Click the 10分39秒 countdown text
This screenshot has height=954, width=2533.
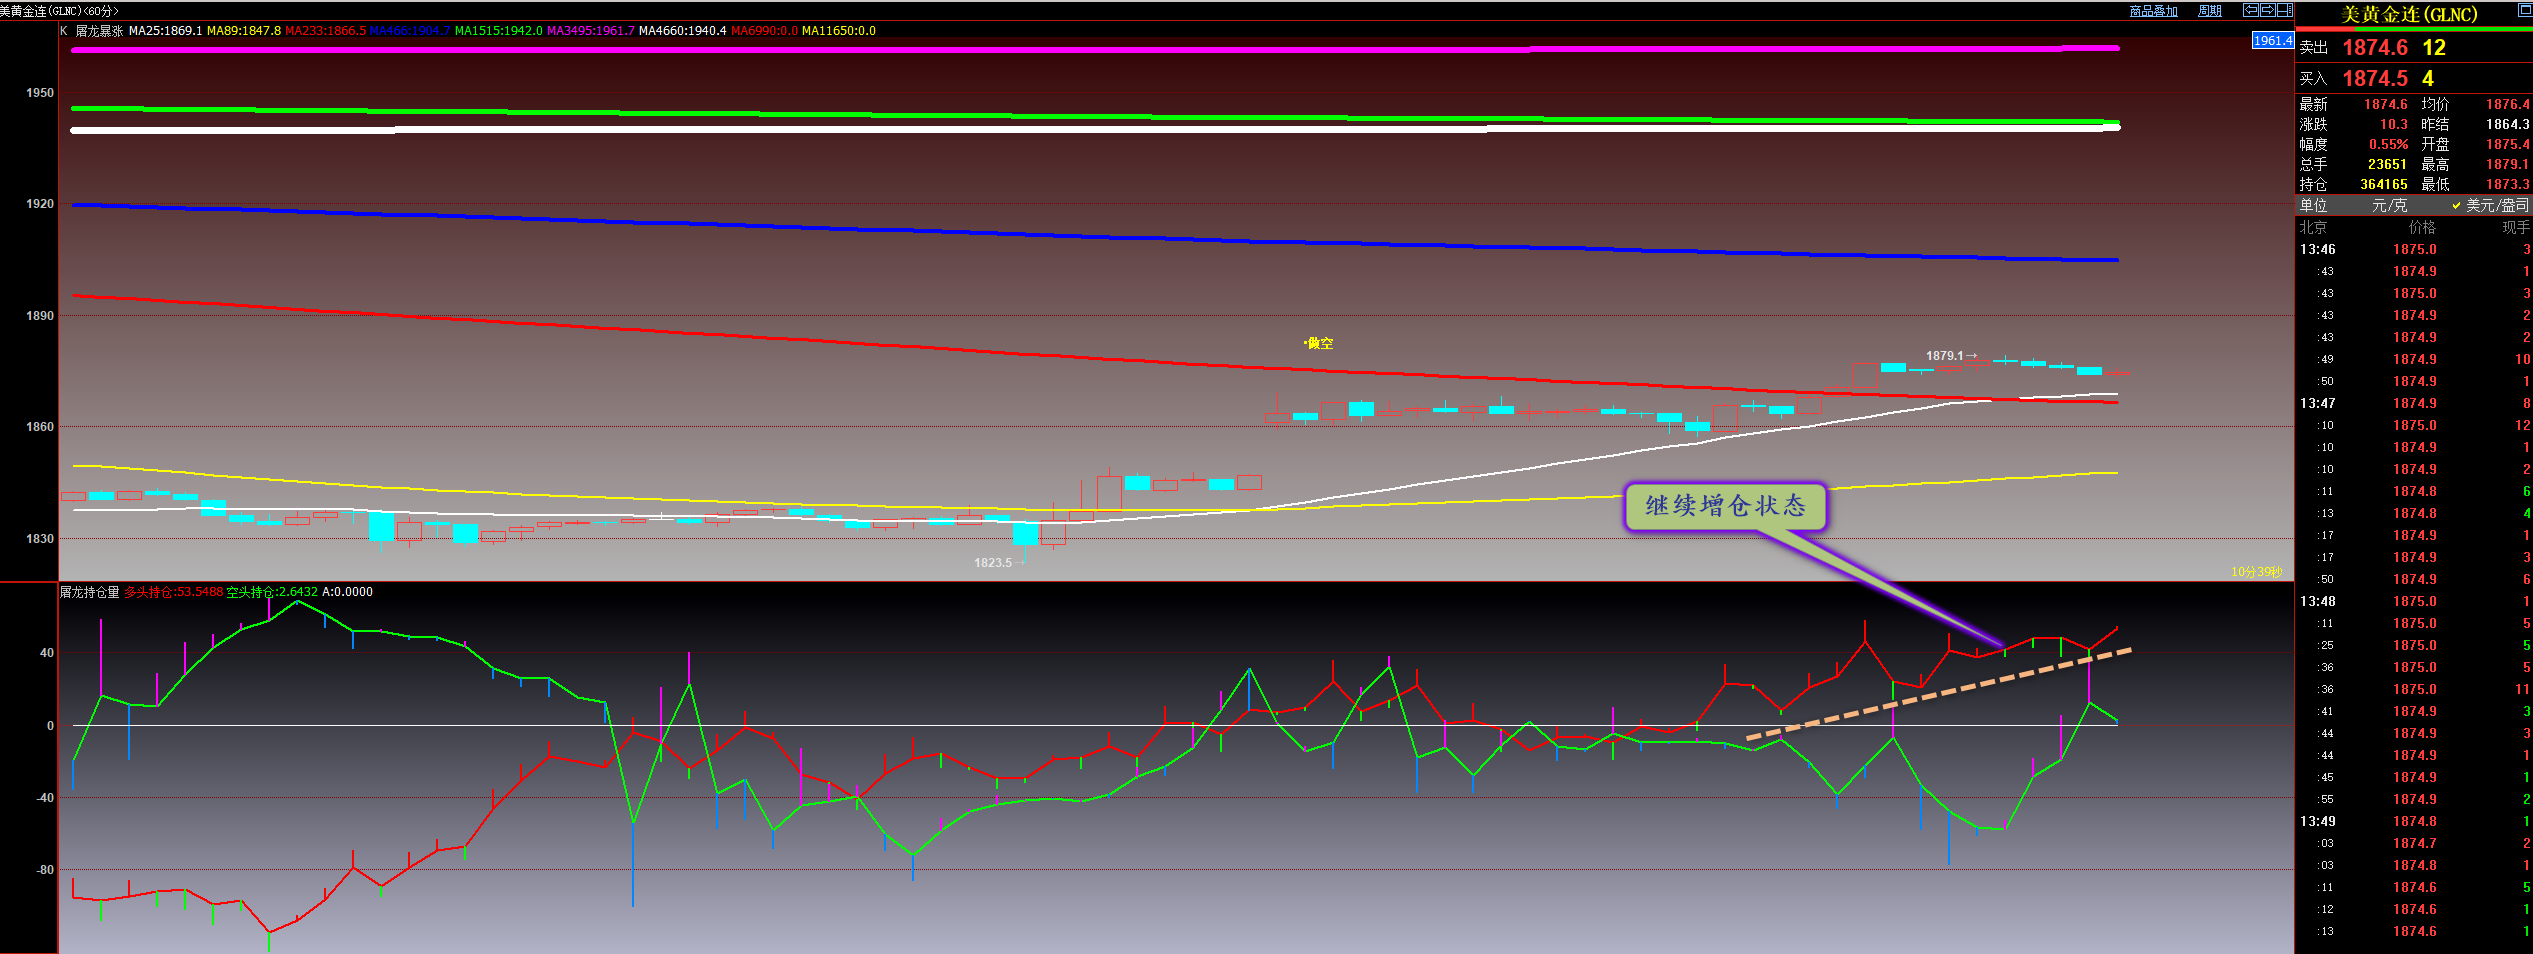[2256, 571]
